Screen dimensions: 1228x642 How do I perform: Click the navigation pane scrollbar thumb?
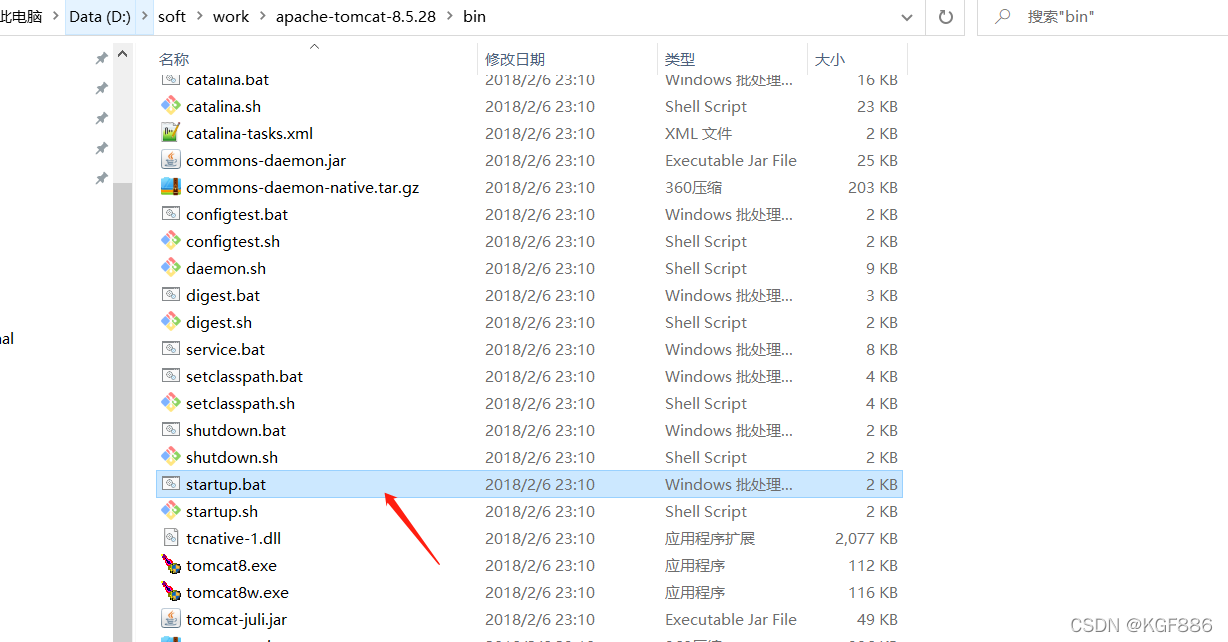coord(122,410)
